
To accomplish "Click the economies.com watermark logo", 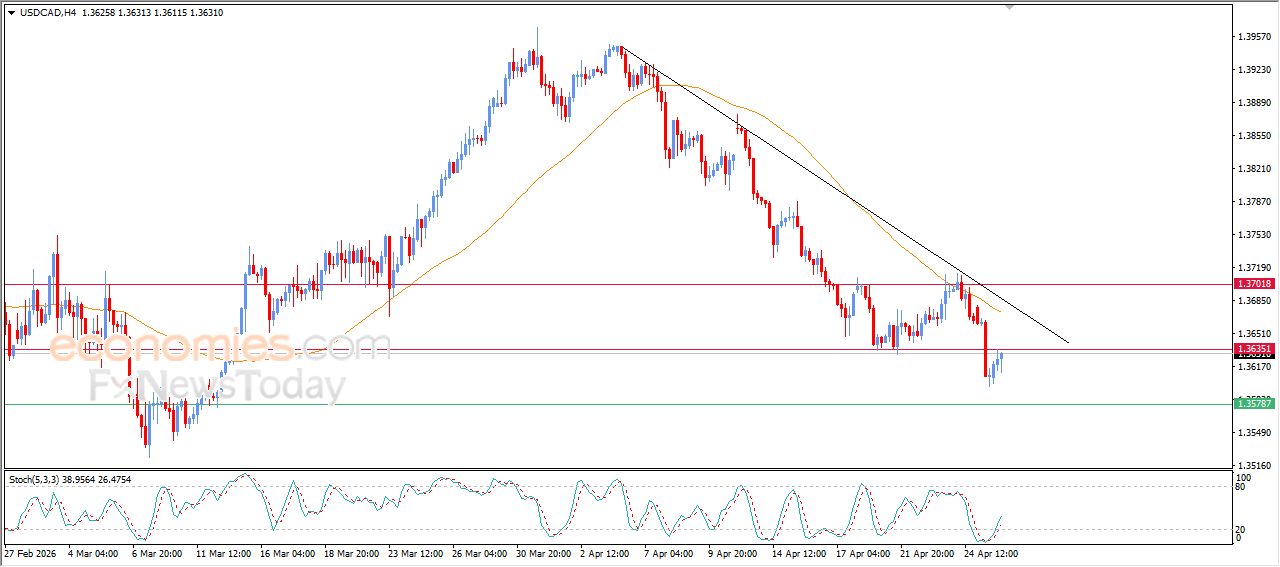I will coord(220,347).
